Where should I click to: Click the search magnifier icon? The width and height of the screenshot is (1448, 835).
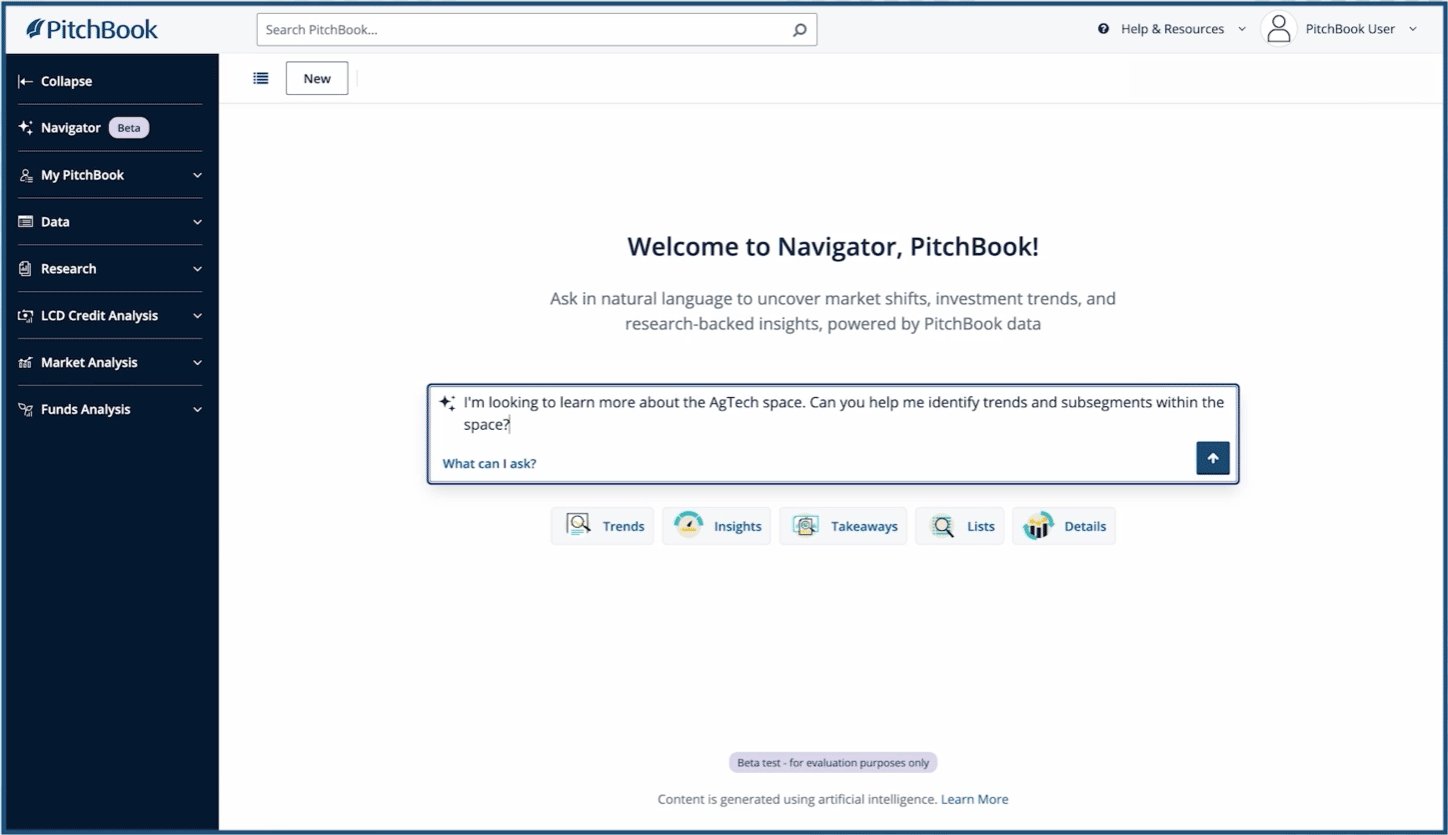[x=799, y=30]
